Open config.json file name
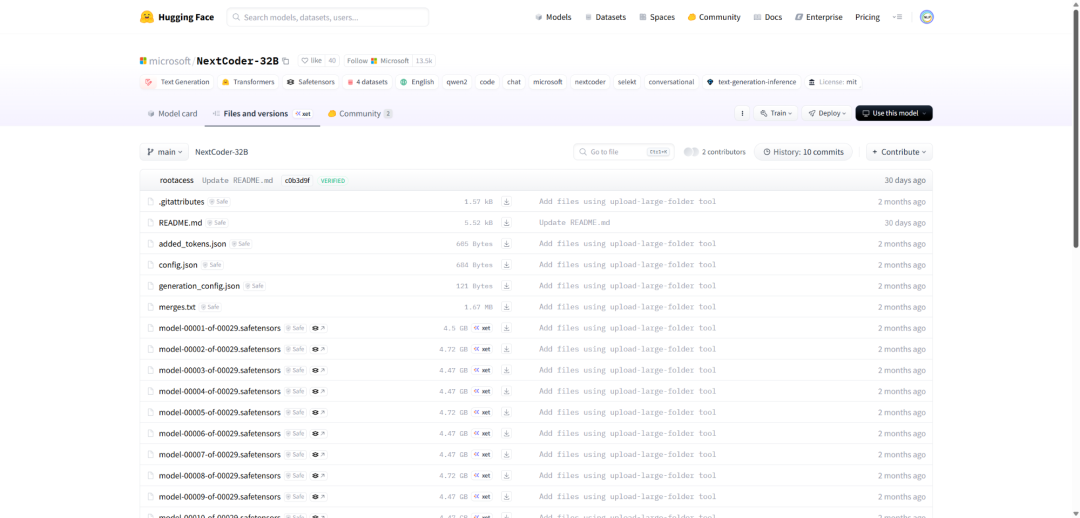 [x=178, y=265]
